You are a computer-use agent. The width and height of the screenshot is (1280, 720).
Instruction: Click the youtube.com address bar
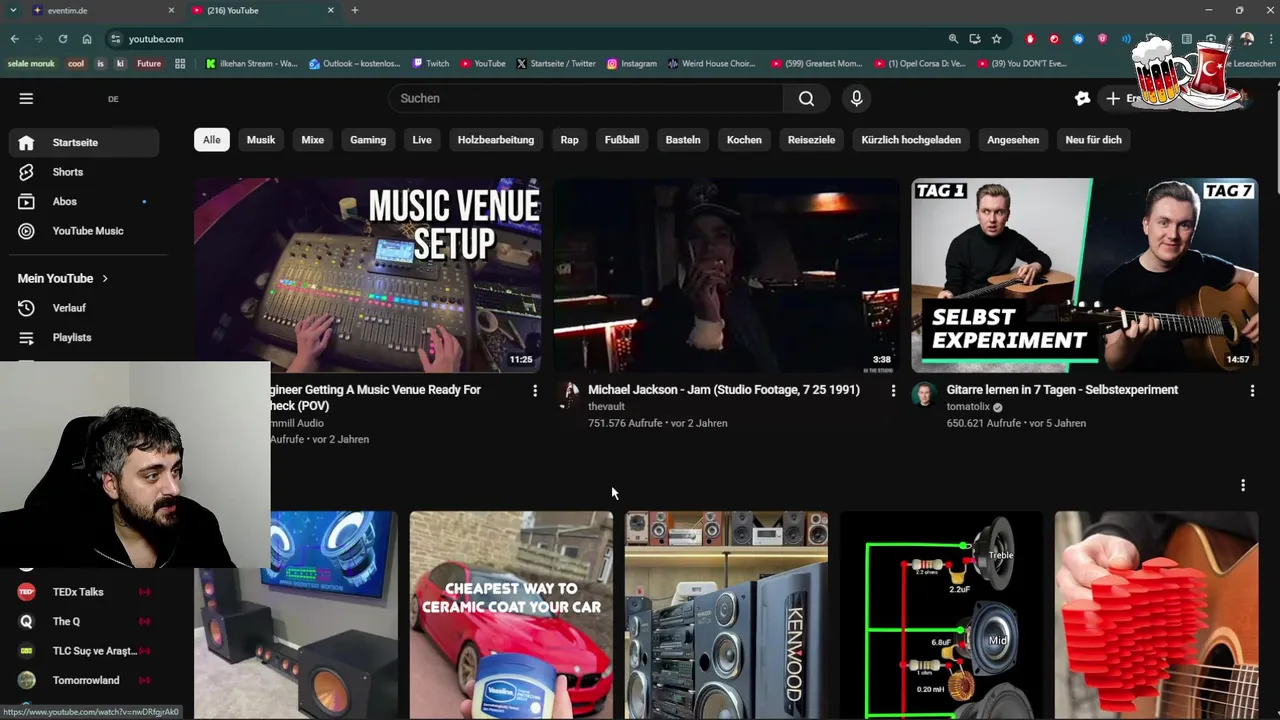pos(530,39)
